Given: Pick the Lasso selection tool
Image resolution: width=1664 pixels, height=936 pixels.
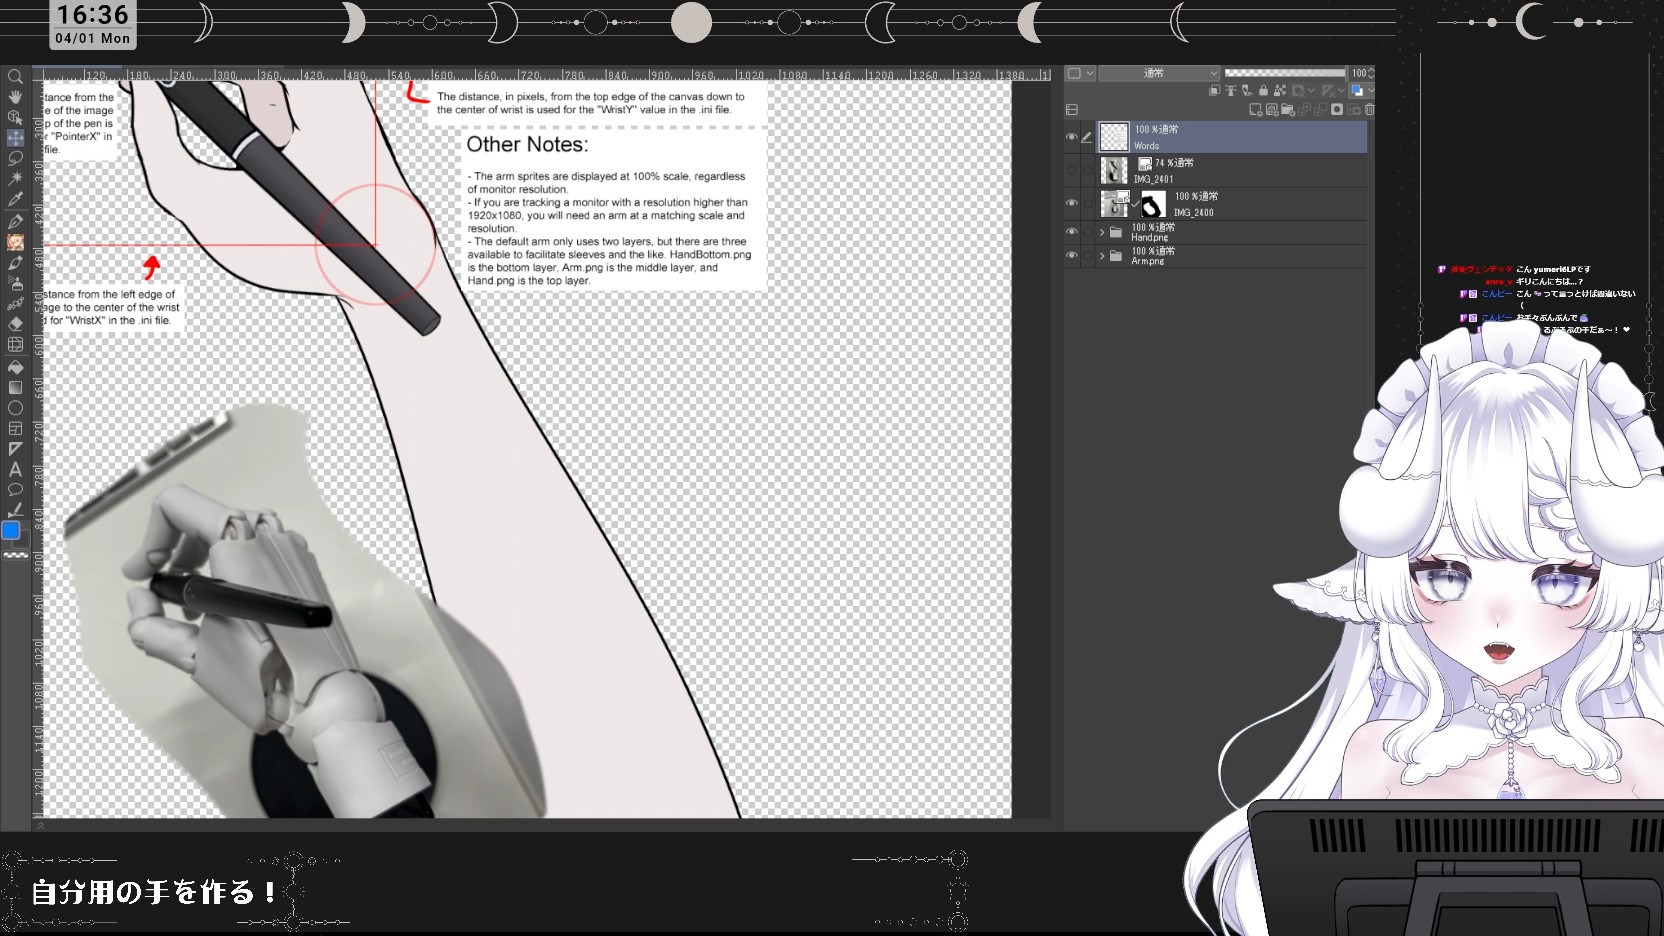Looking at the screenshot, I should tap(15, 158).
